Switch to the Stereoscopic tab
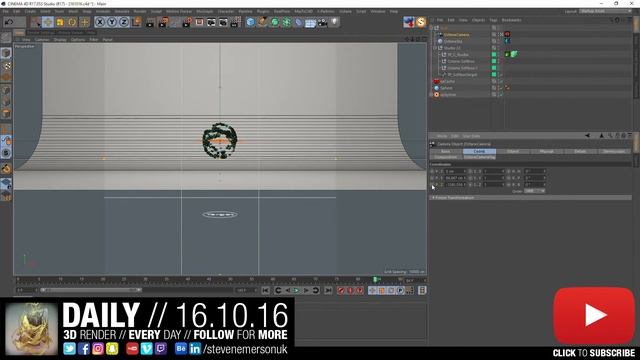The height and width of the screenshot is (360, 640). [x=614, y=151]
